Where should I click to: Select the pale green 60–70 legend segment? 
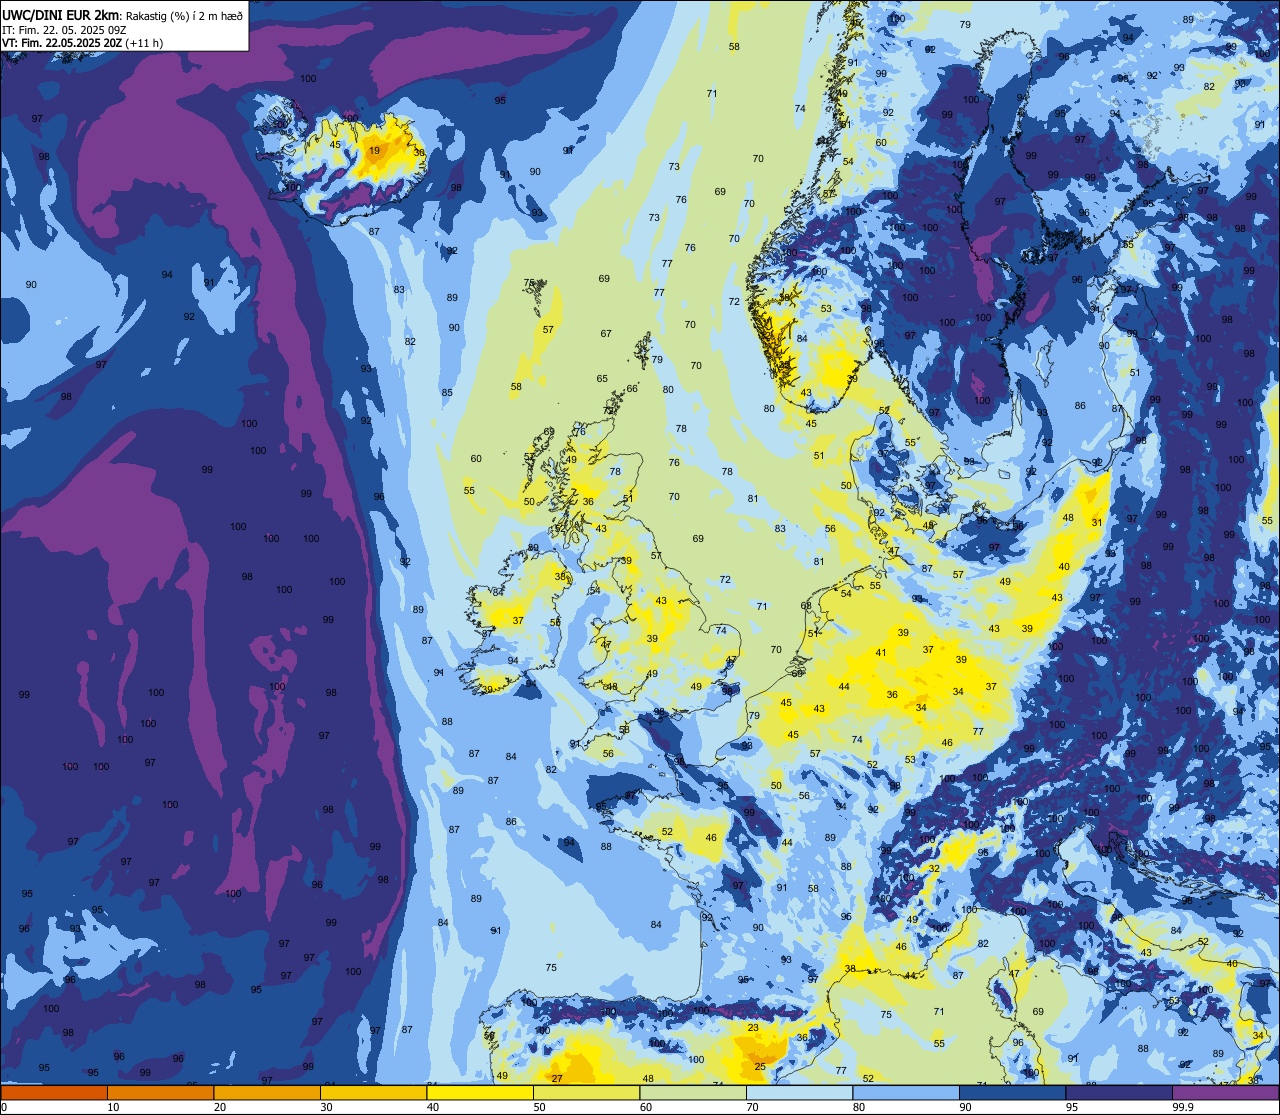pos(693,1092)
